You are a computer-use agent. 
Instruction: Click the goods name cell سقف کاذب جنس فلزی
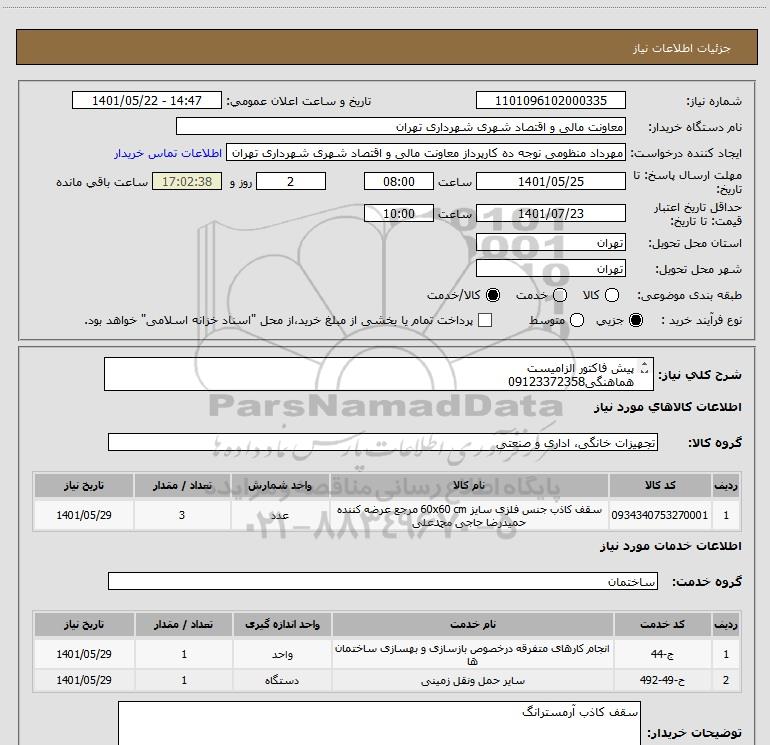(x=469, y=515)
